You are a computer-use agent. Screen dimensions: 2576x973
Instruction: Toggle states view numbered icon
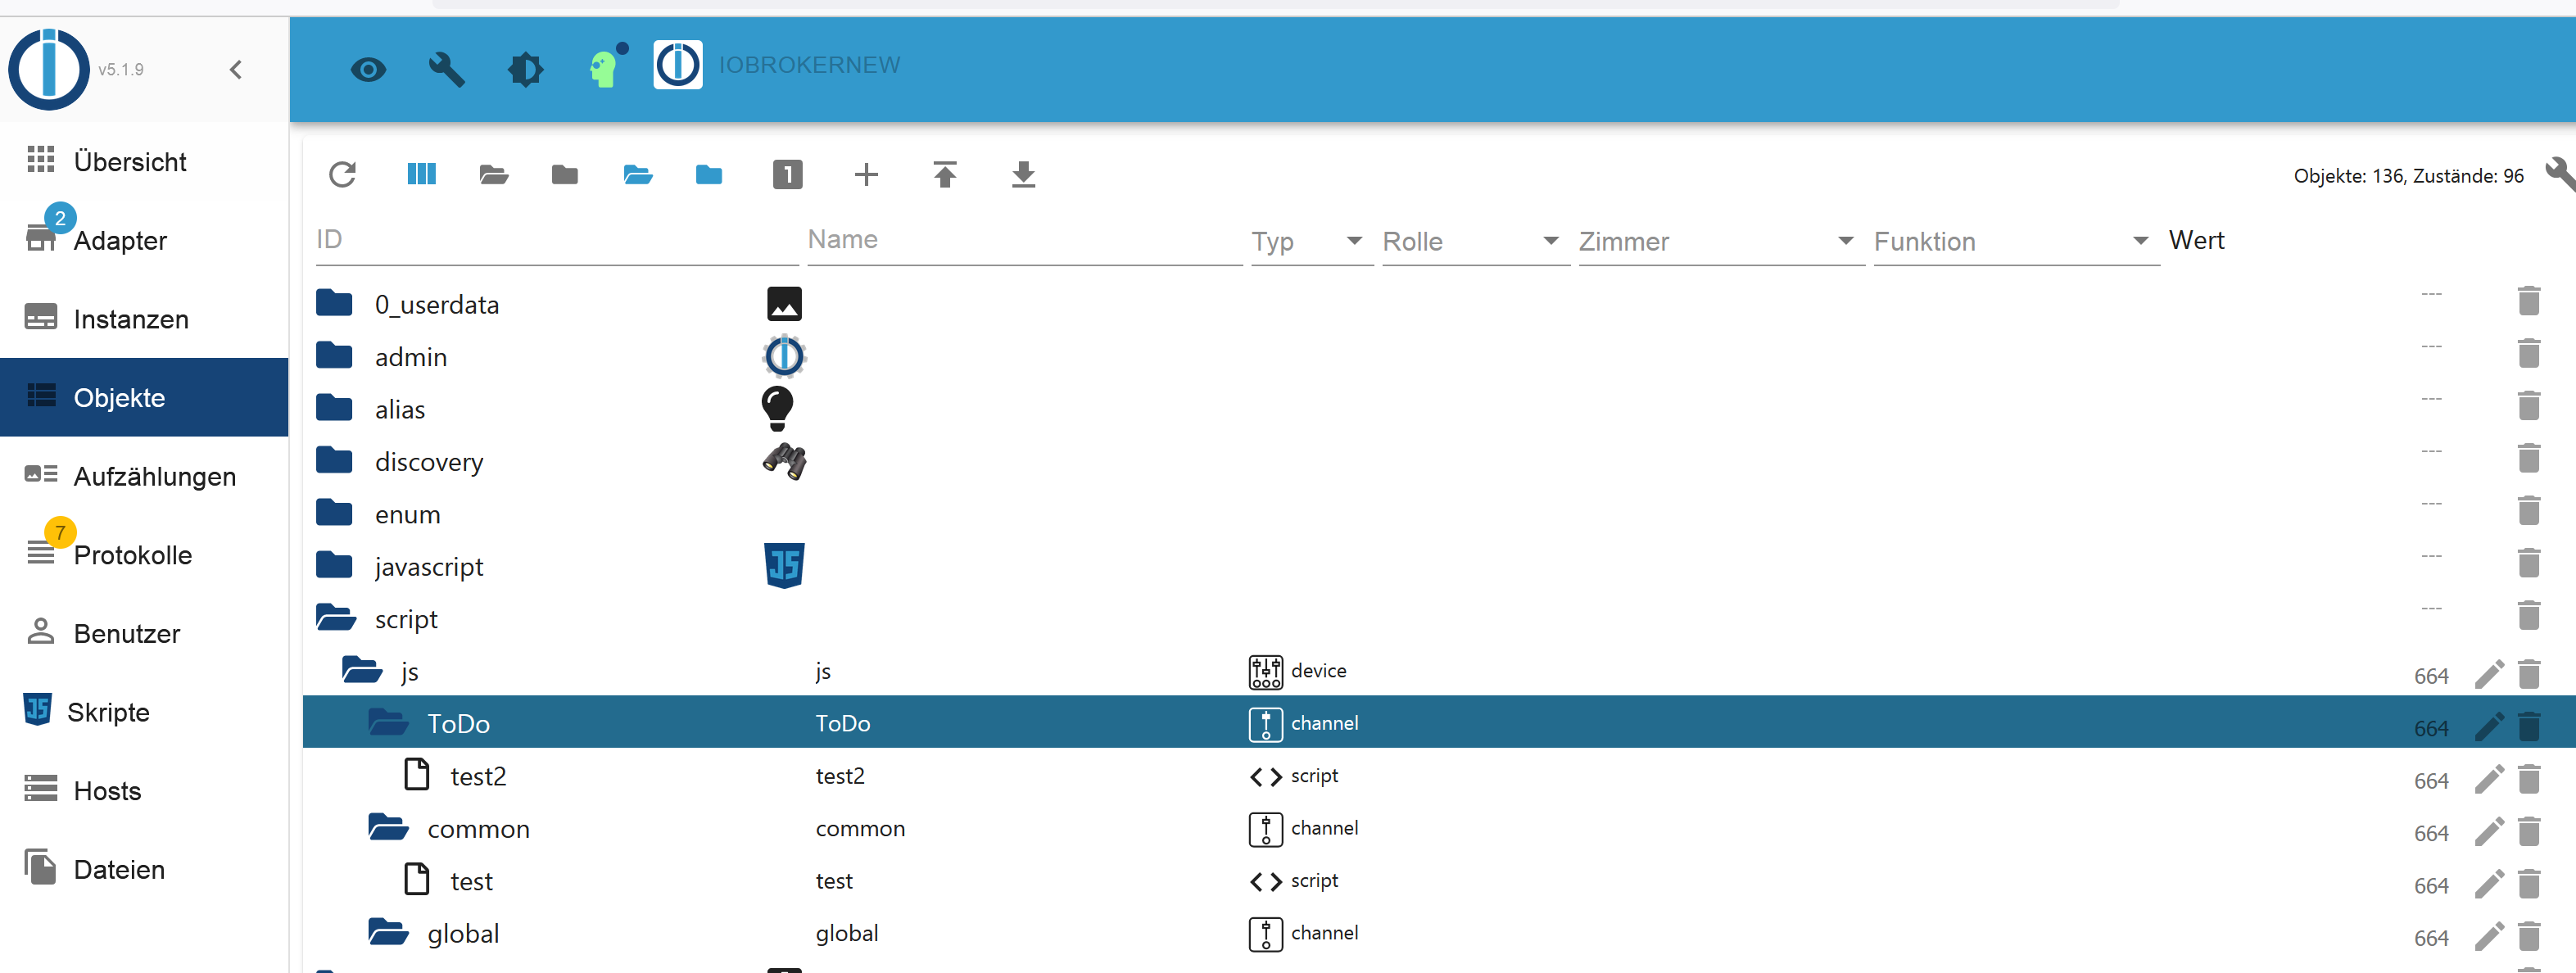(787, 175)
